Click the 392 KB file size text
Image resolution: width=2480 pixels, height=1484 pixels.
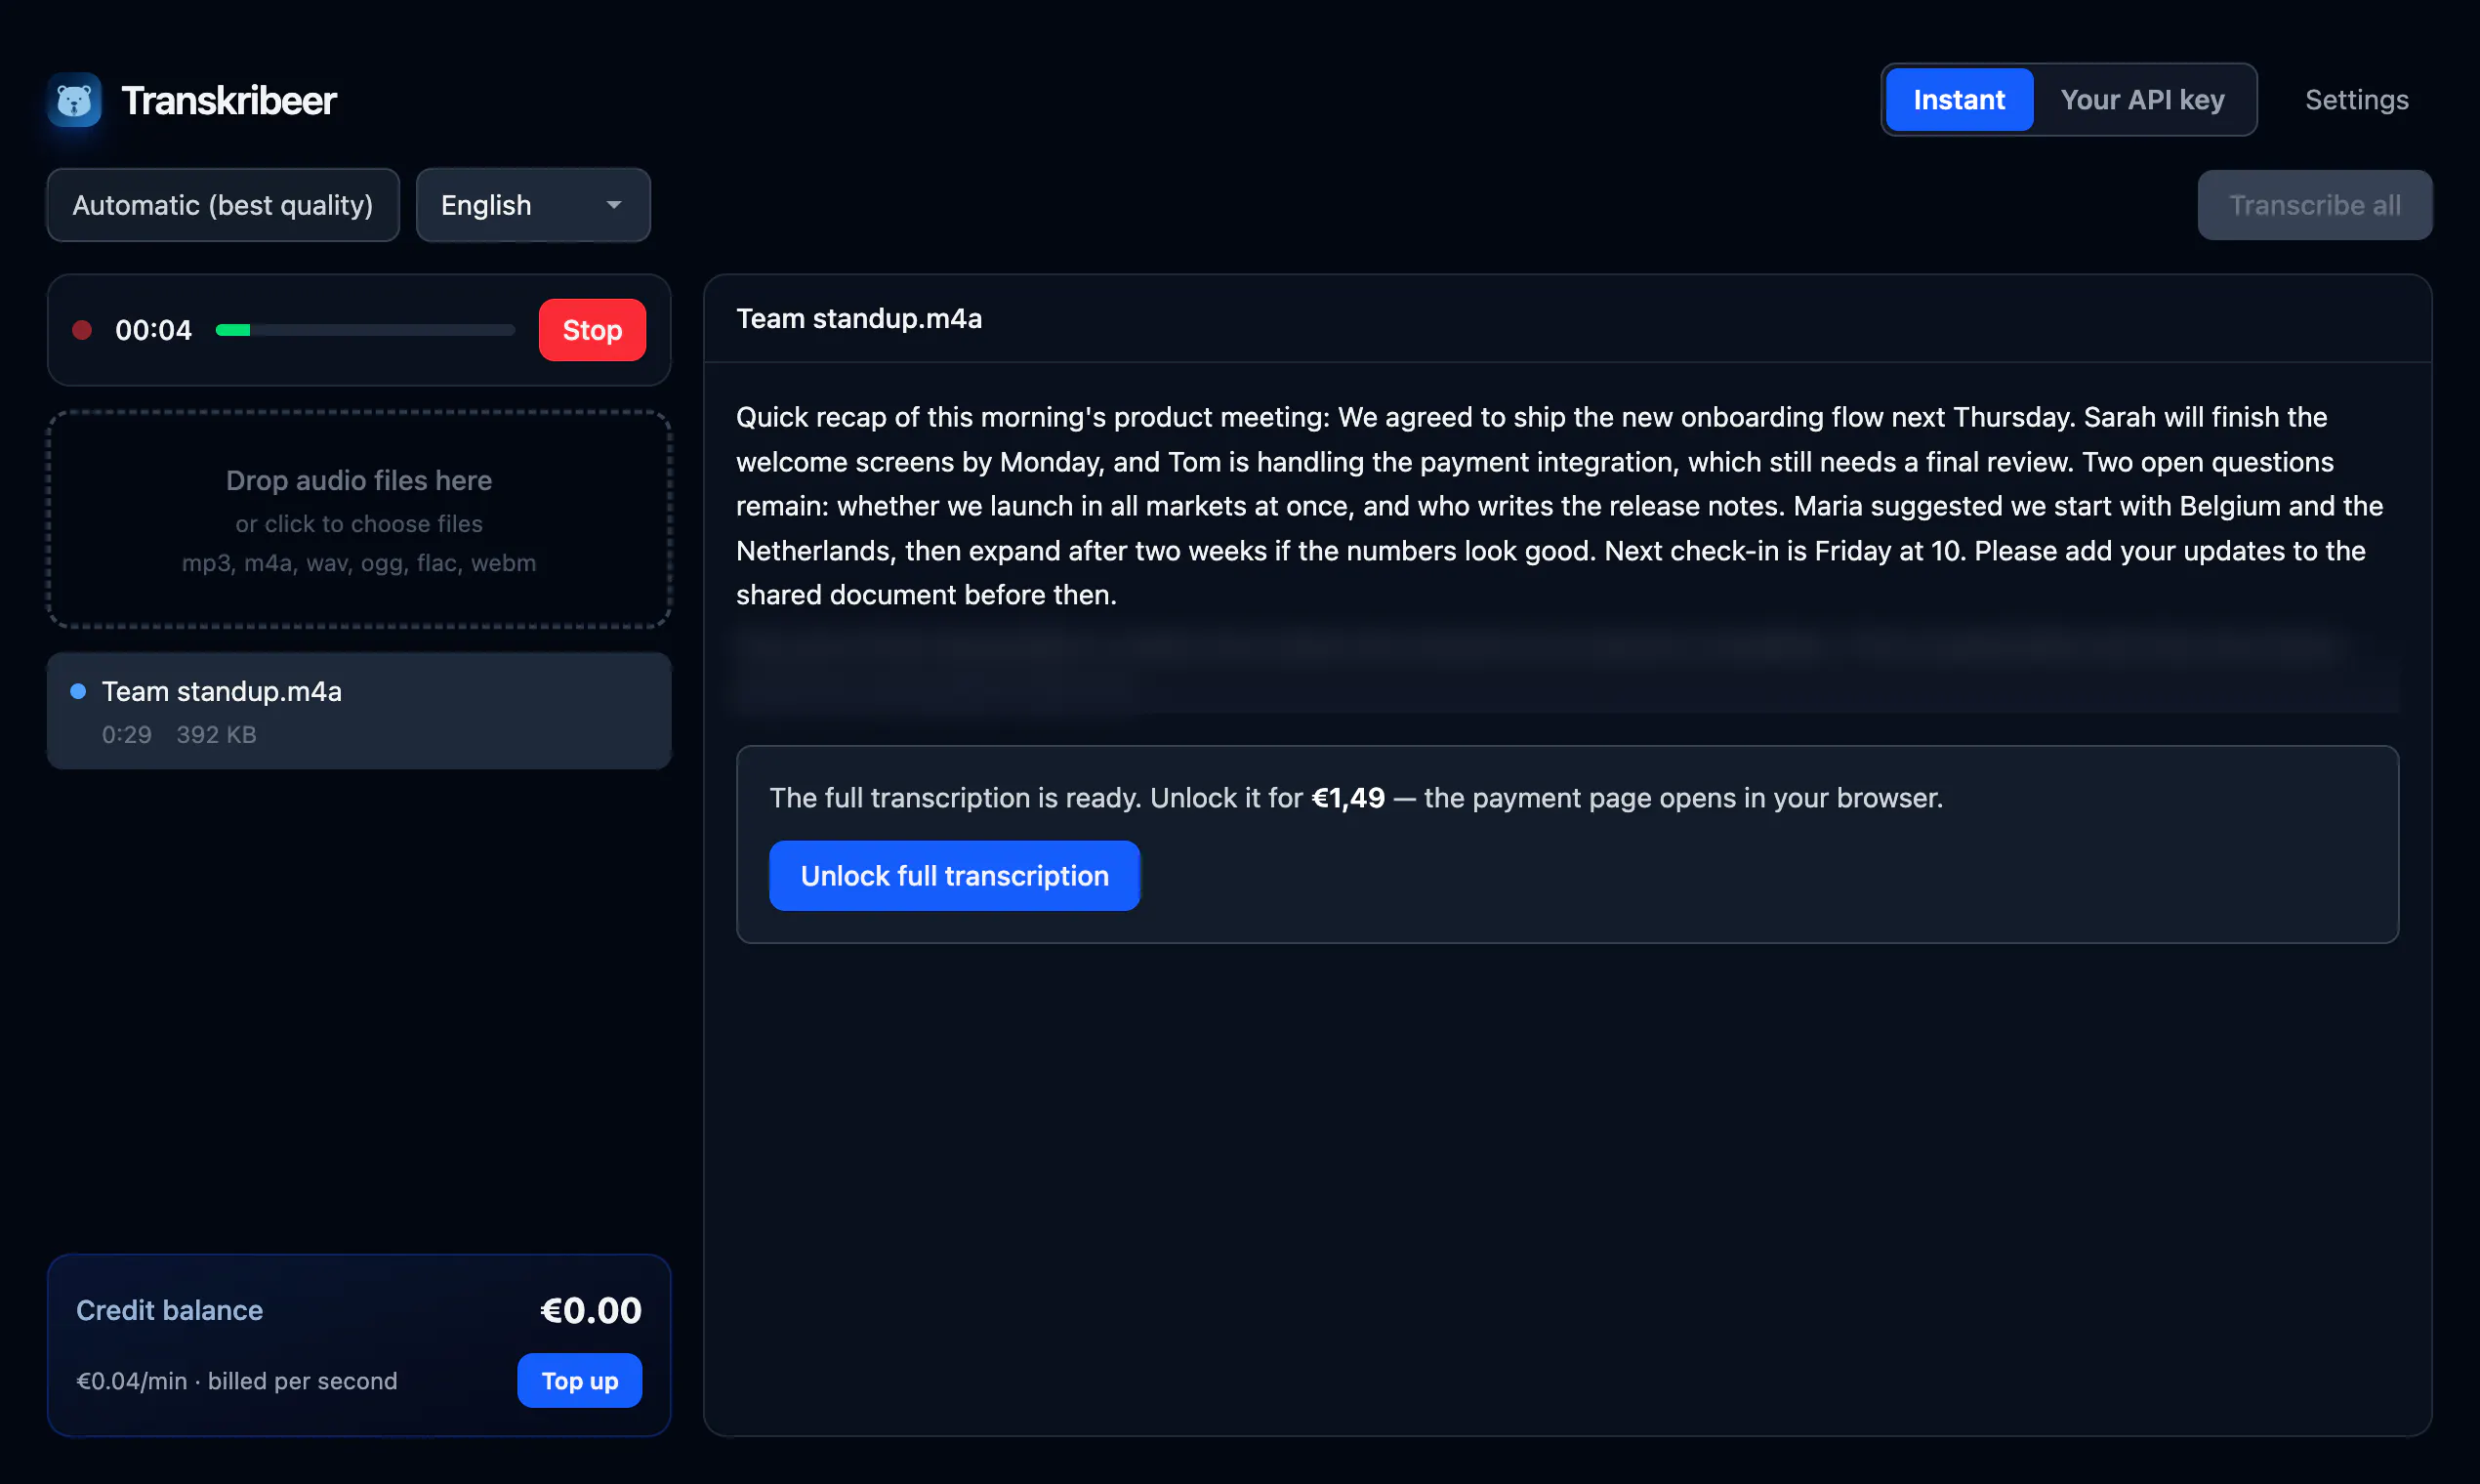[216, 735]
